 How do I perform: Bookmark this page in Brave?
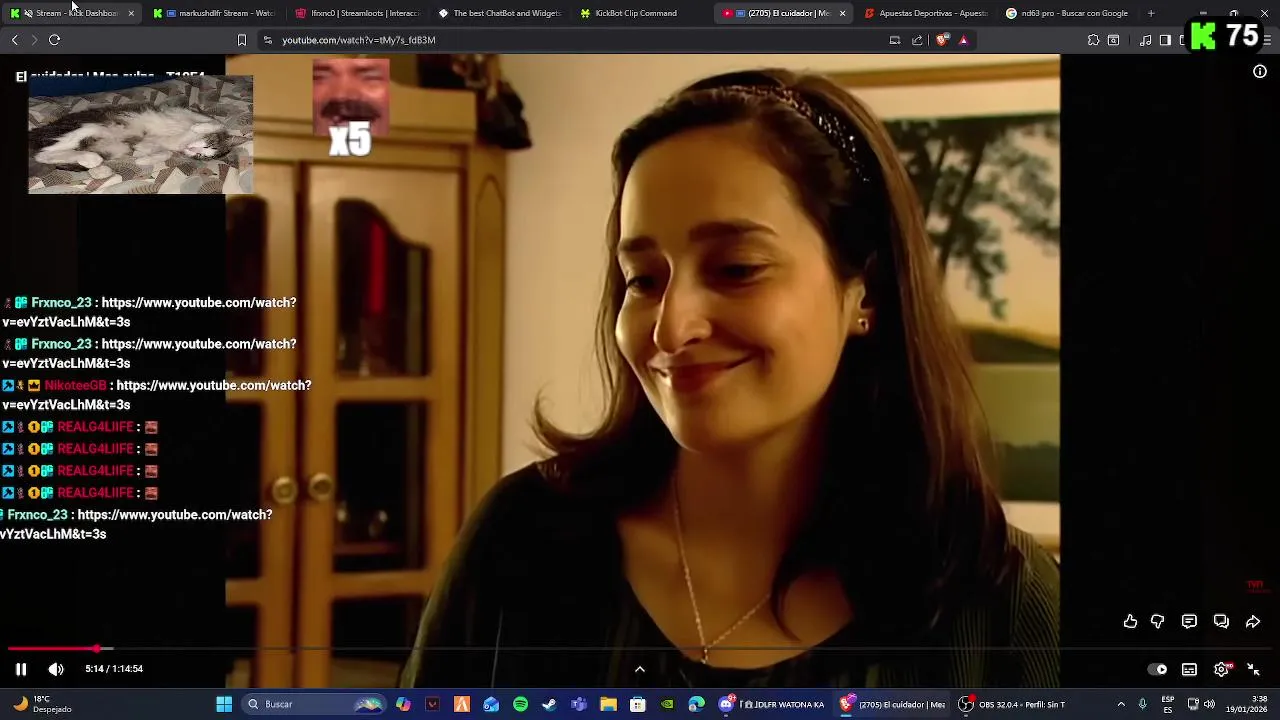click(x=241, y=40)
